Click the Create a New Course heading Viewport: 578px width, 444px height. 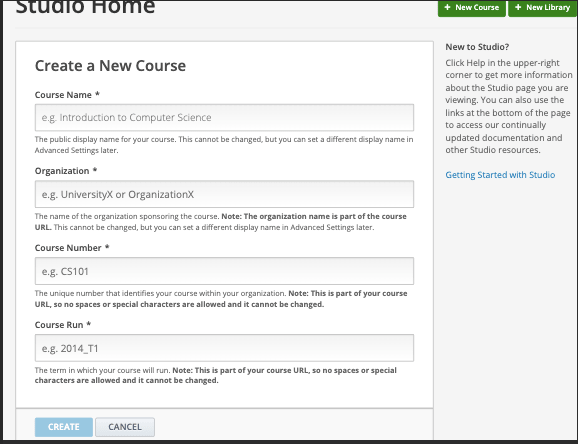(110, 66)
